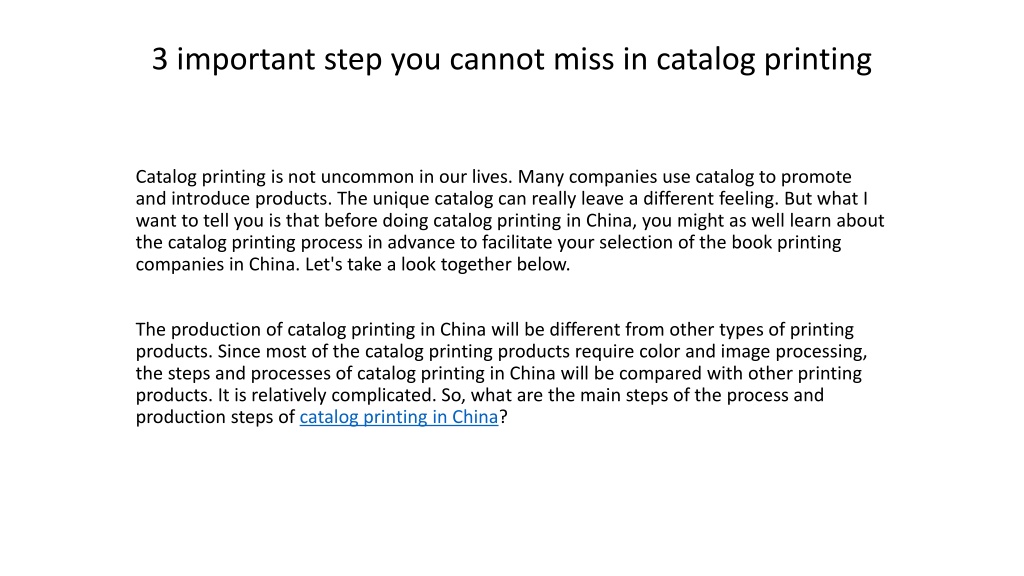This screenshot has width=1024, height=576.
Task: Click the word 'important' in the title
Action: [246, 60]
